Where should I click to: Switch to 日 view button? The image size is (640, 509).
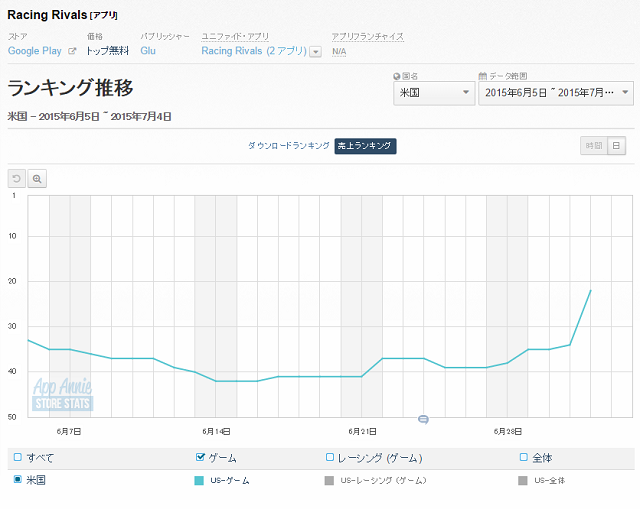(x=616, y=146)
